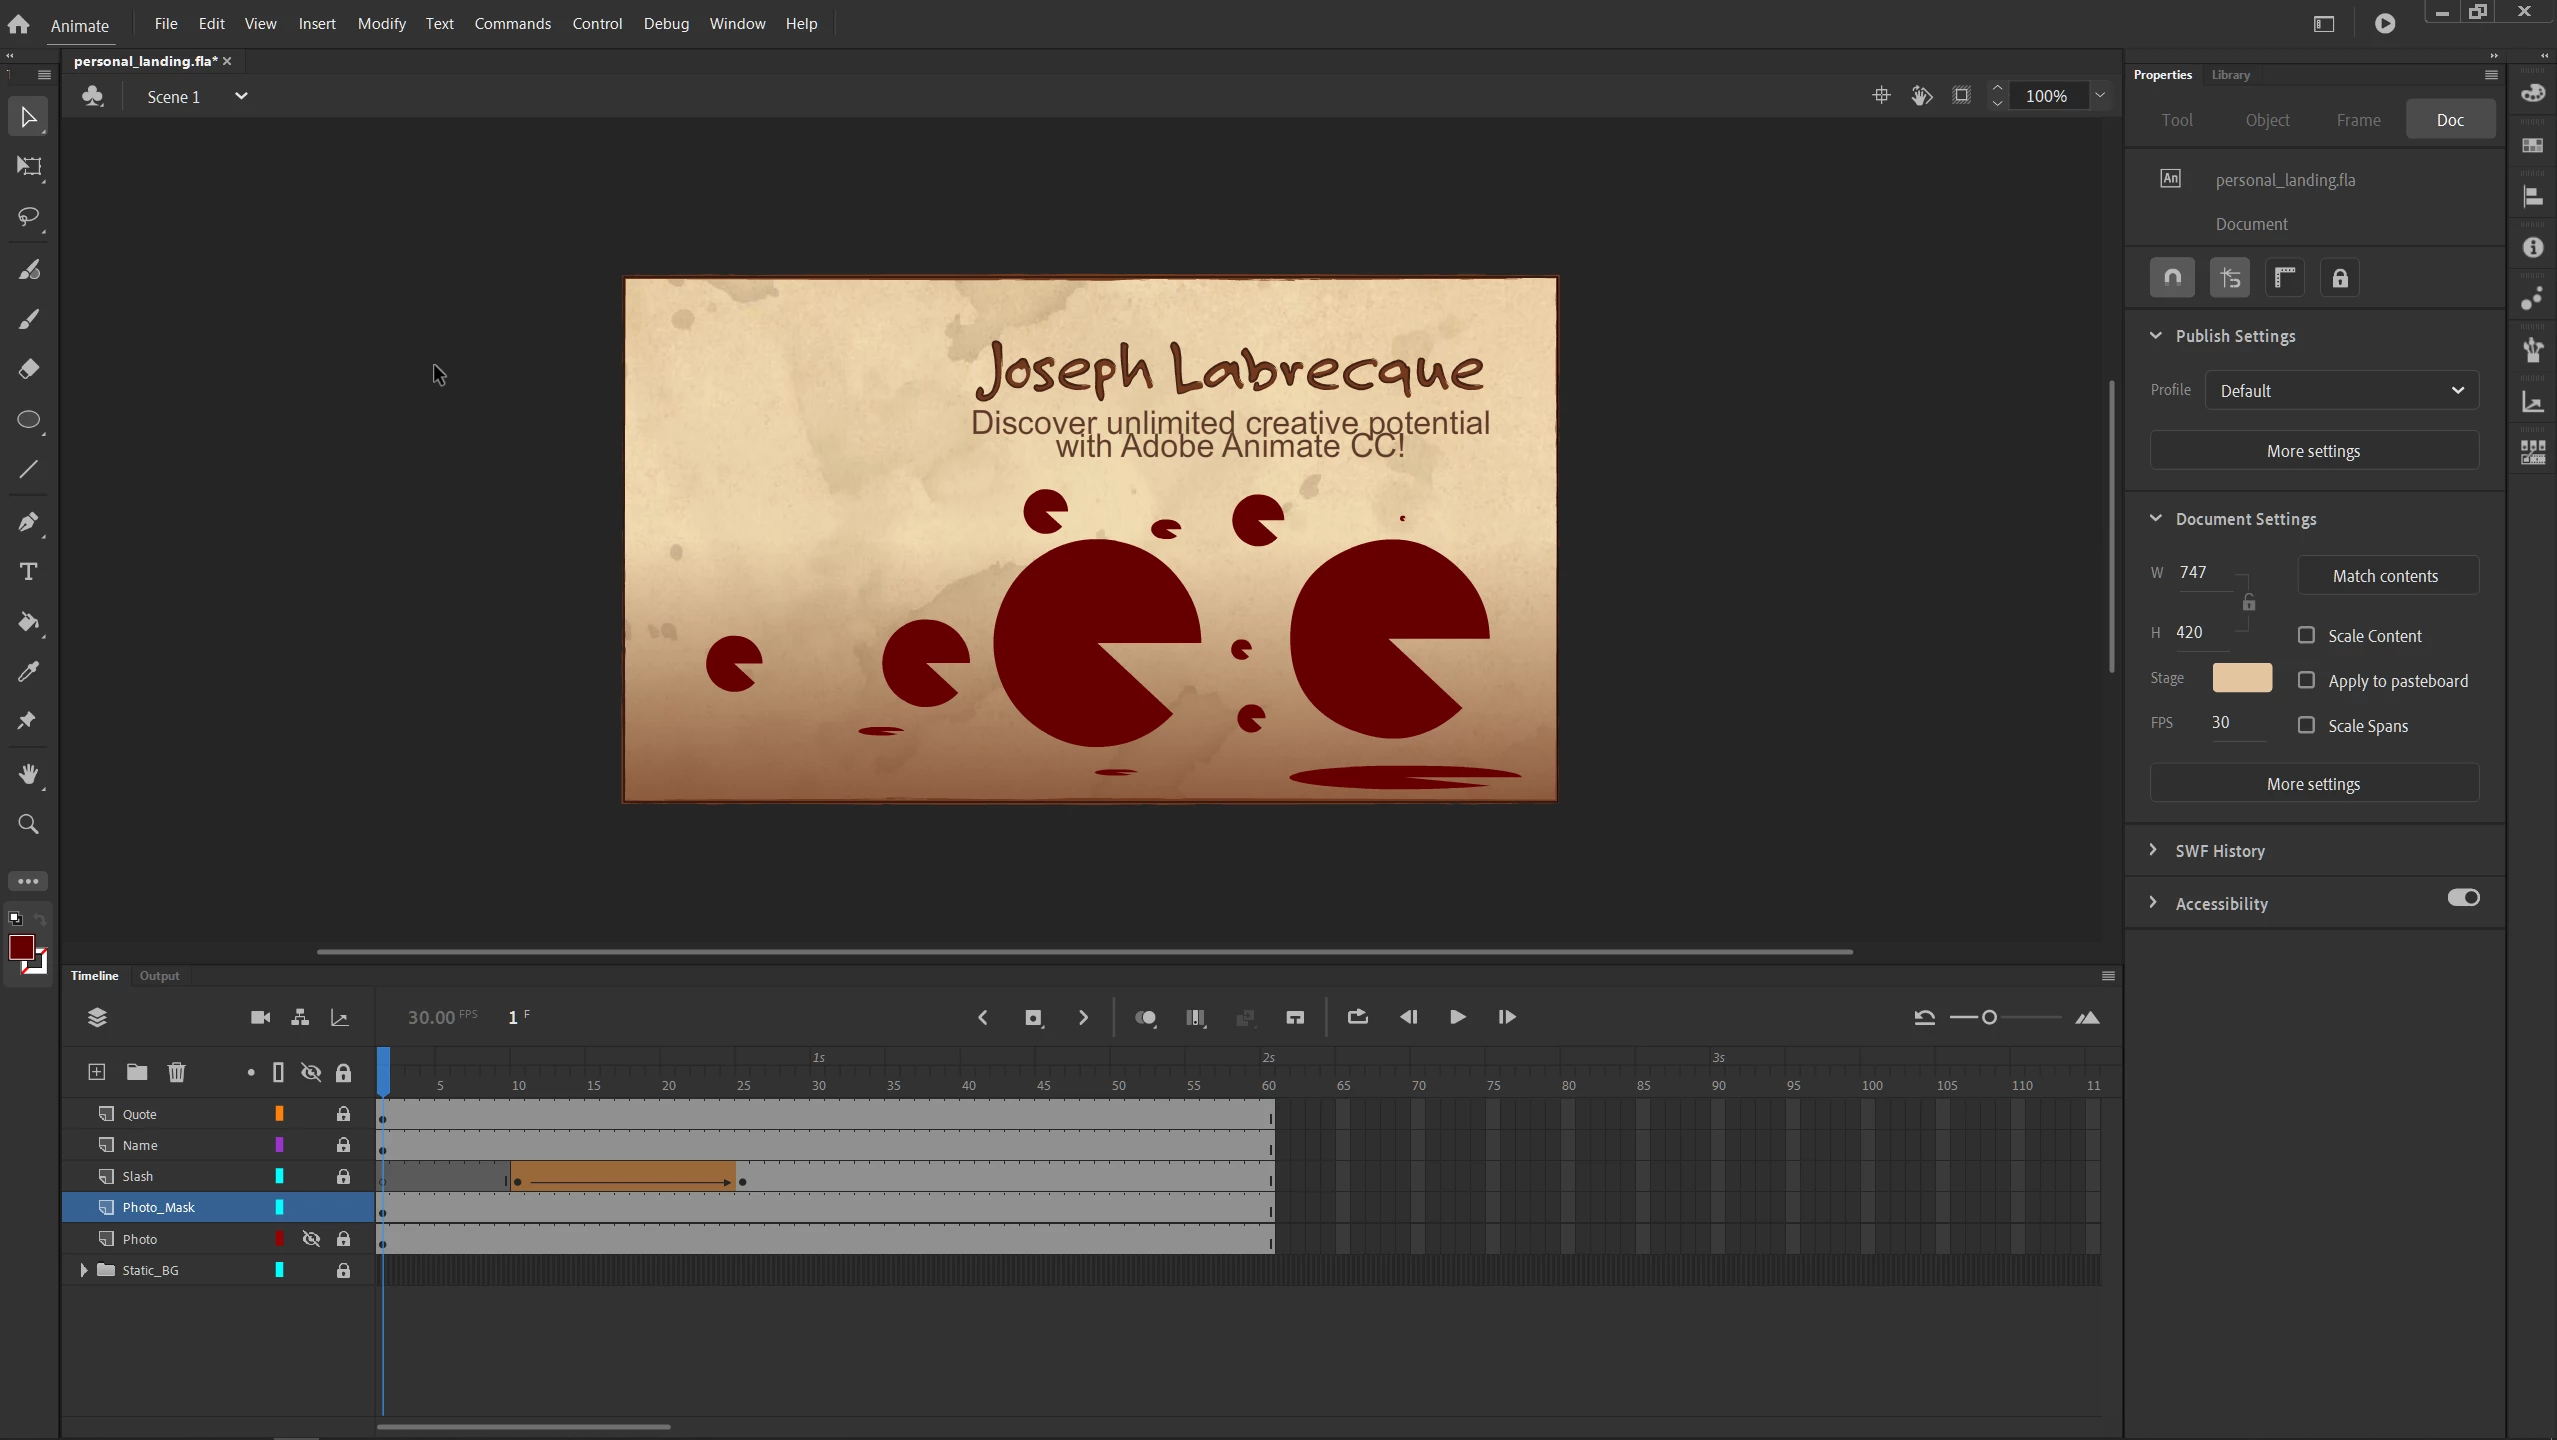Select the Oval tool
2557x1440 pixels.
point(29,420)
